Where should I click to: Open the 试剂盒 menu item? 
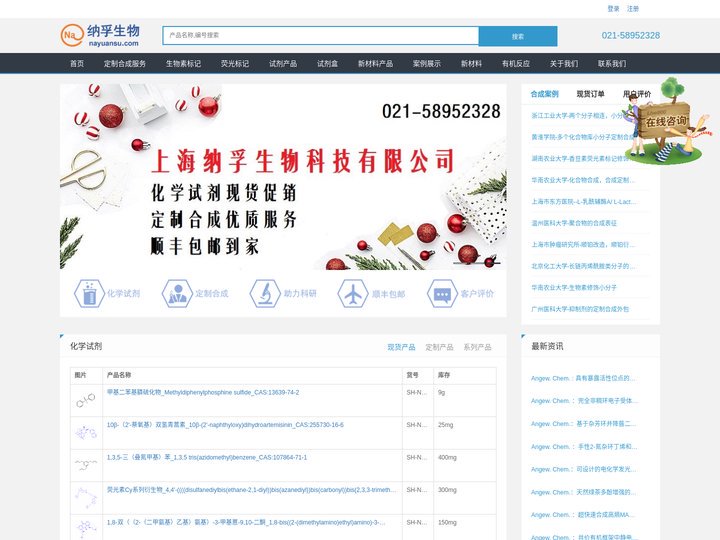[x=327, y=64]
